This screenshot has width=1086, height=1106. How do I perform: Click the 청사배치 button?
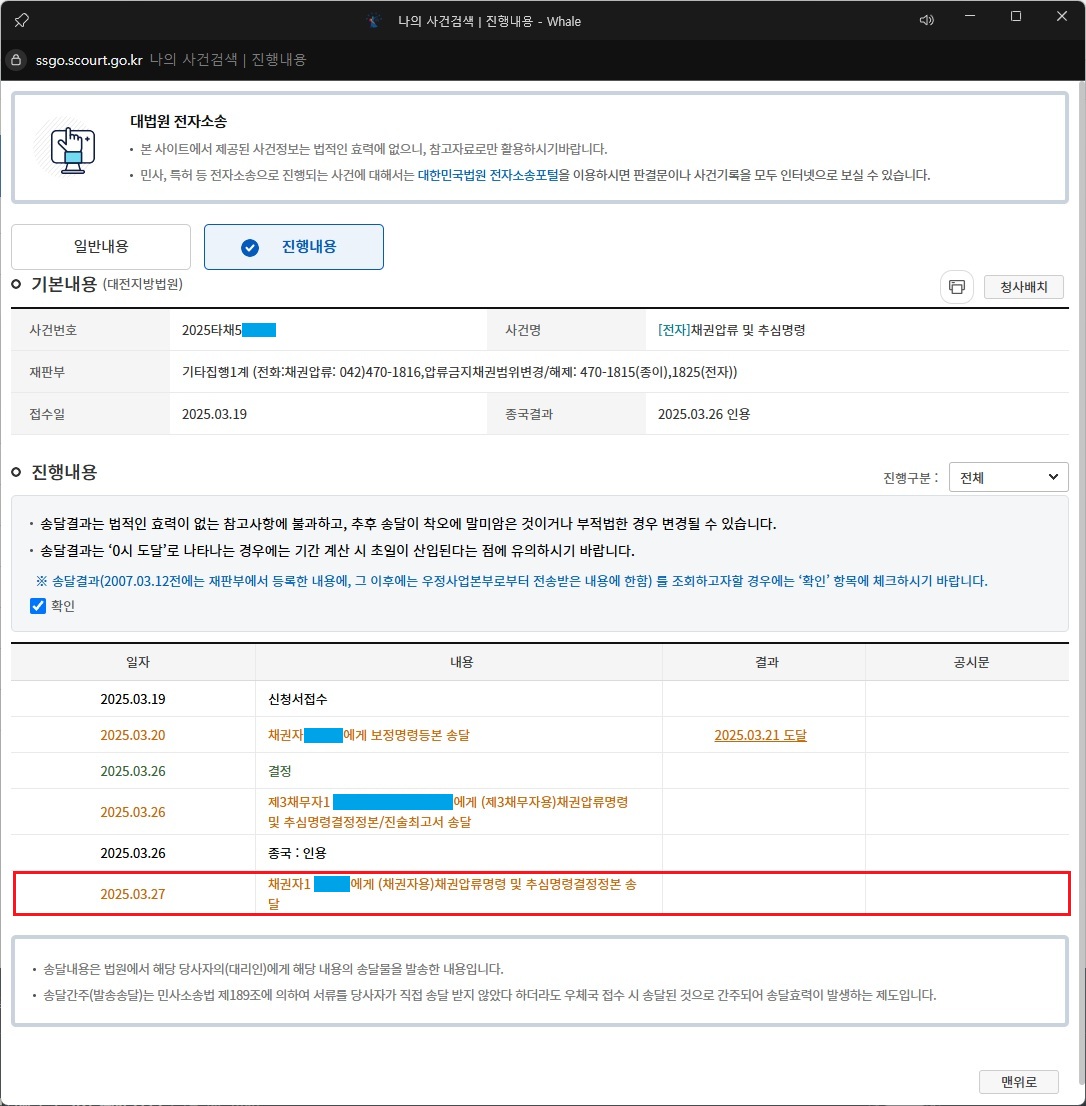pos(1023,287)
